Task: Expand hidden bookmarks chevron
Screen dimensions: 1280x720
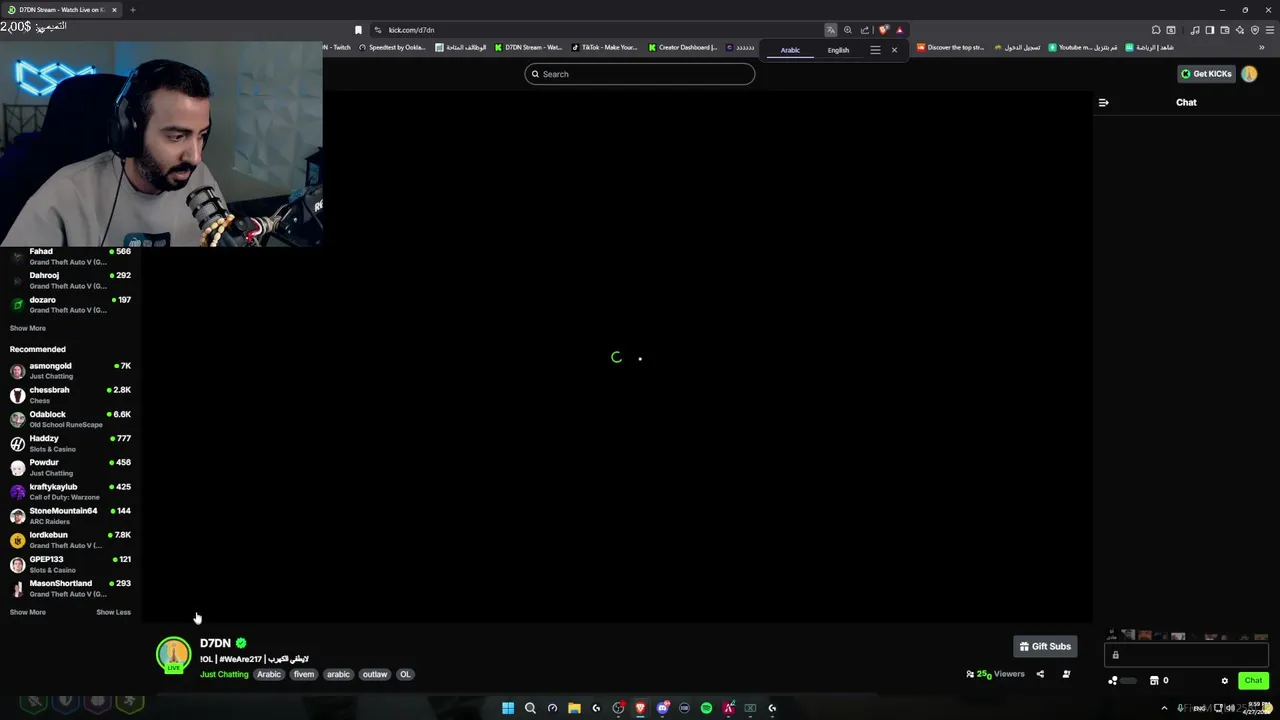Action: pyautogui.click(x=1262, y=47)
